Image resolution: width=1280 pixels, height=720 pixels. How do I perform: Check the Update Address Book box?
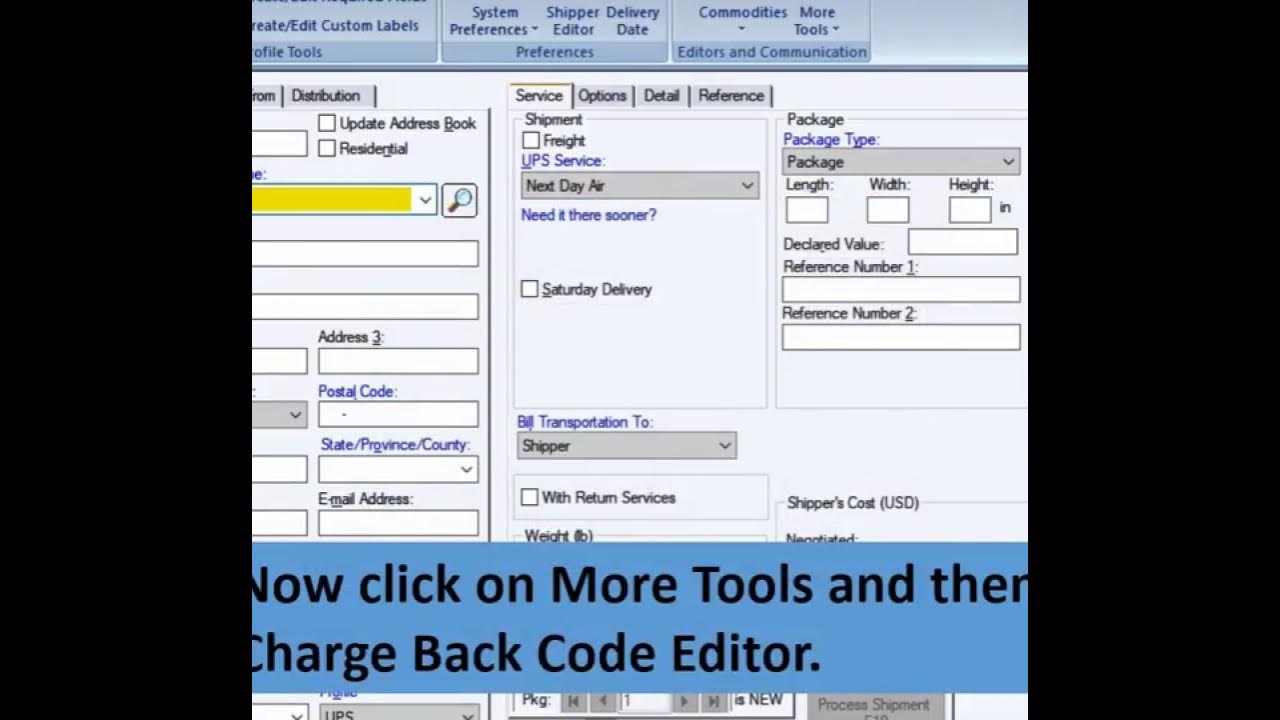[327, 123]
